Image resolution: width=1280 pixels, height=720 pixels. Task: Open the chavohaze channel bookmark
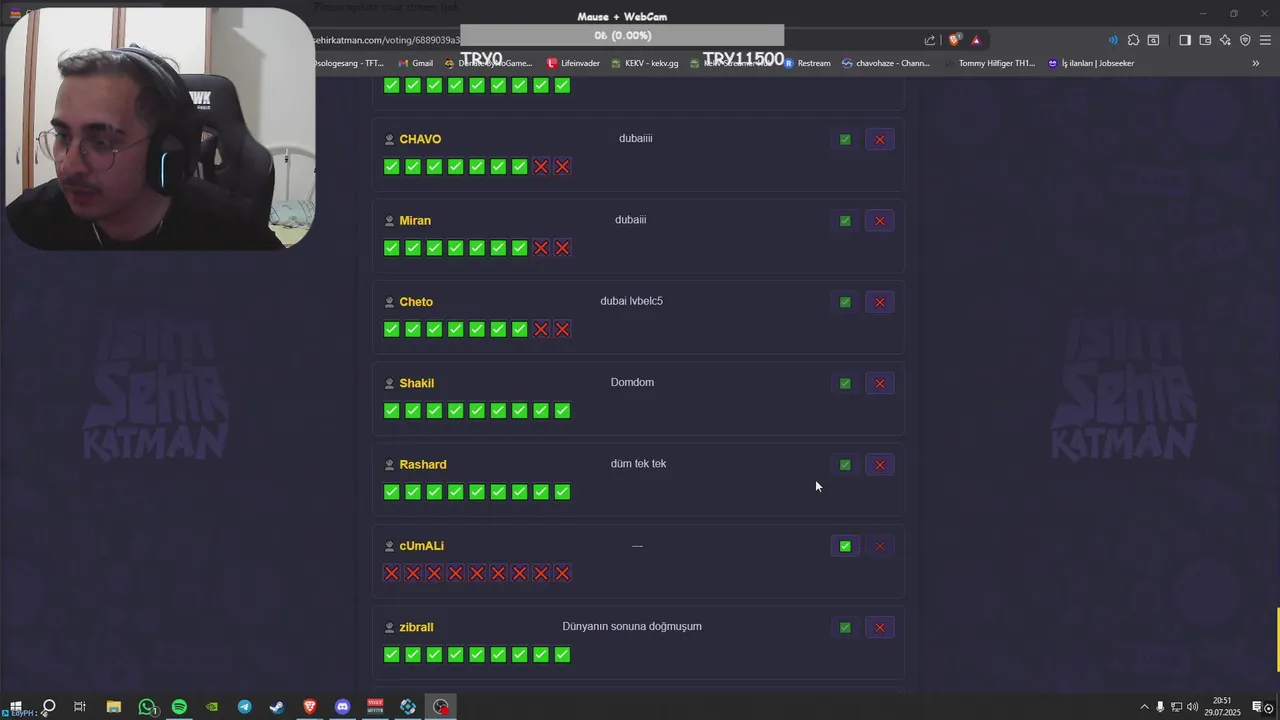(886, 63)
